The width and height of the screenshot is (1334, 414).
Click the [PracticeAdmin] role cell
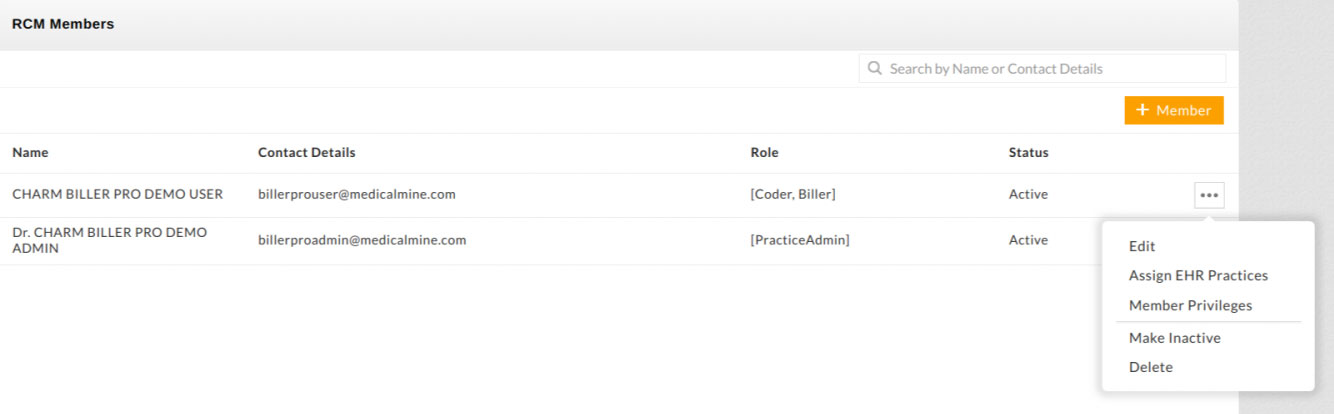pyautogui.click(x=799, y=240)
